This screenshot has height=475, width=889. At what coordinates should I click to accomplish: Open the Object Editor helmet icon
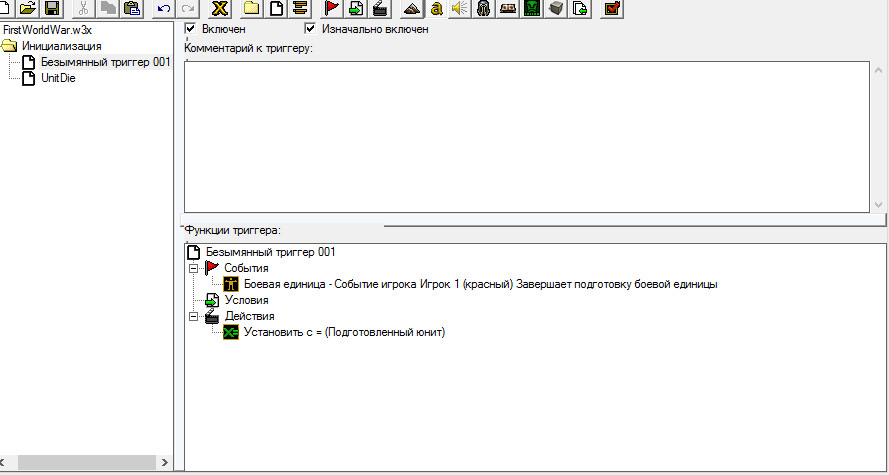click(x=483, y=8)
